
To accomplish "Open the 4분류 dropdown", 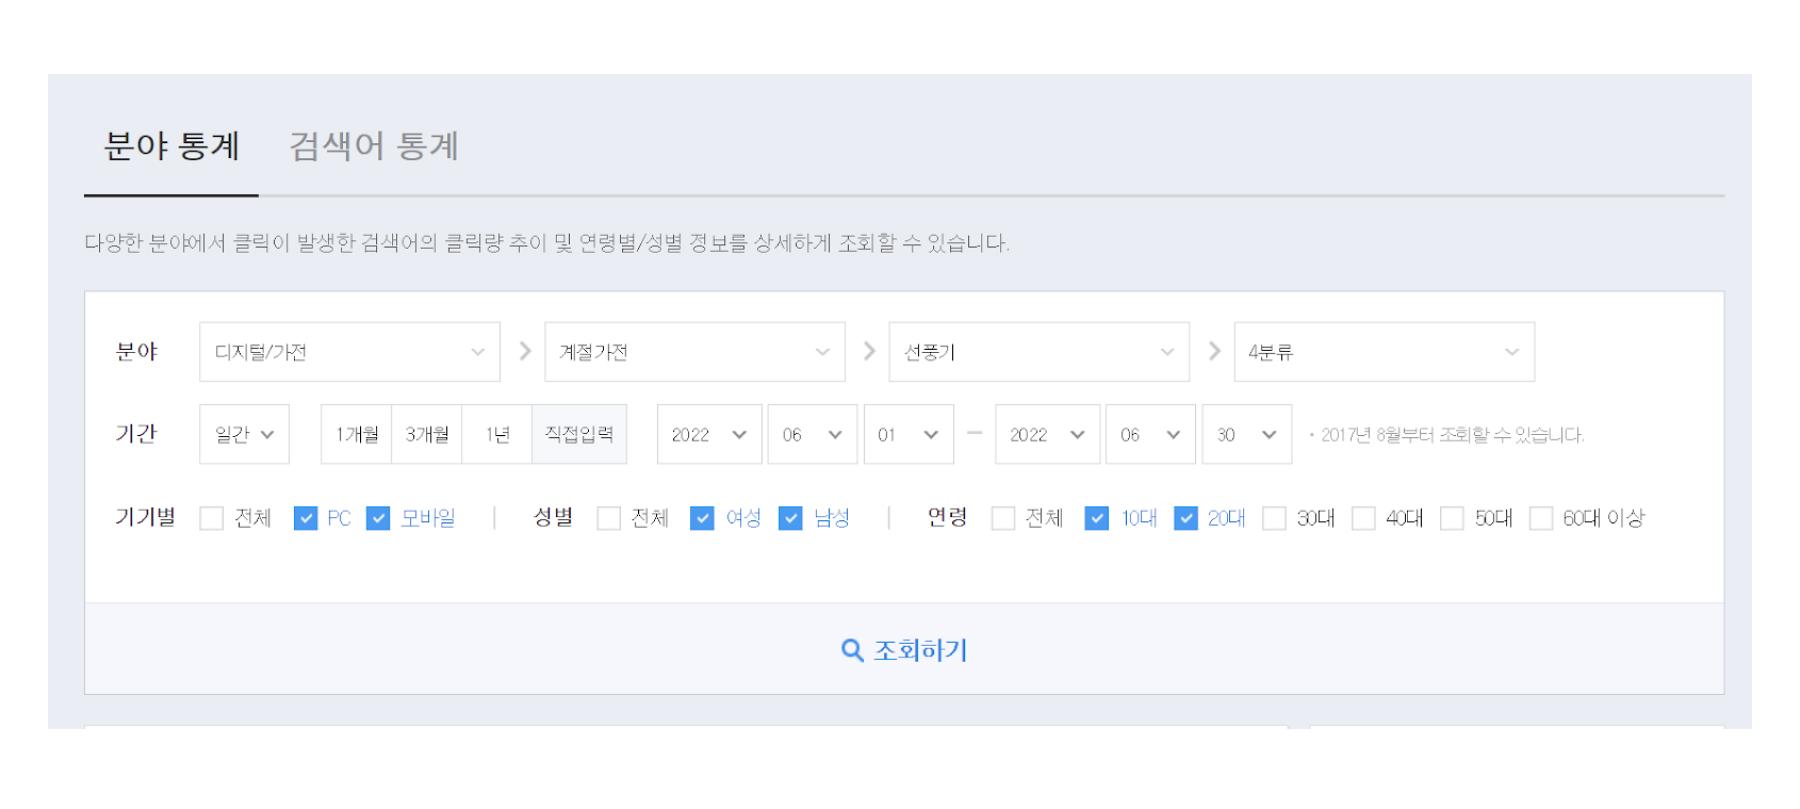I will pos(1383,352).
